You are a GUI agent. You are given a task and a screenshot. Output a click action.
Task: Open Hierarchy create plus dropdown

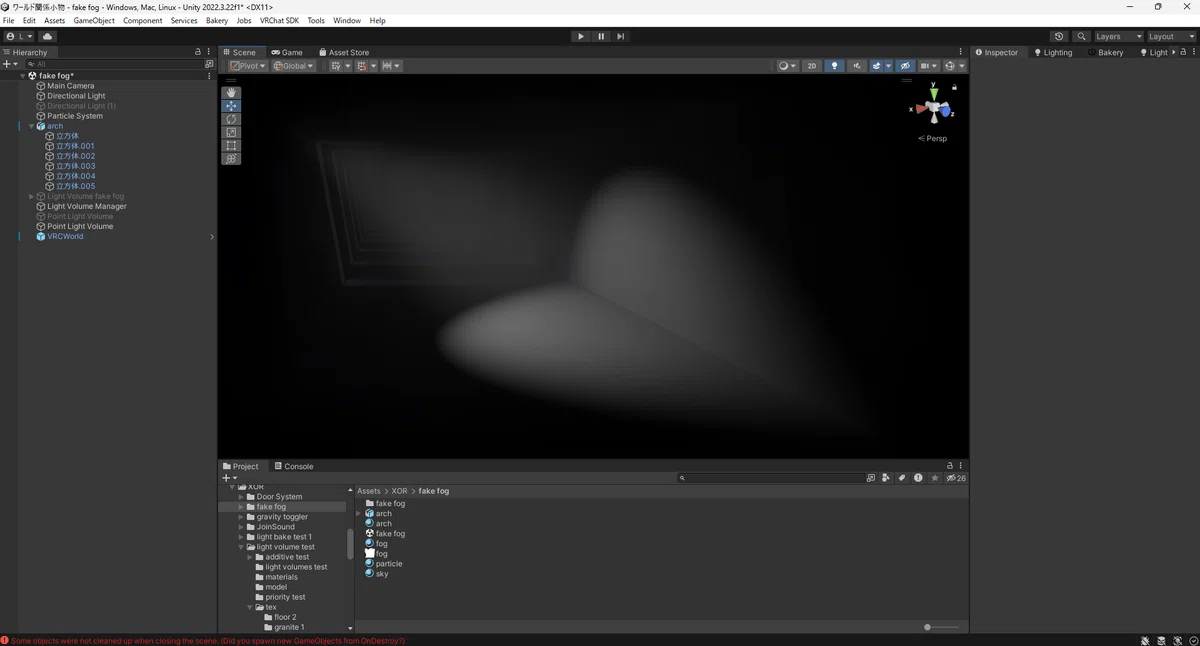click(10, 64)
